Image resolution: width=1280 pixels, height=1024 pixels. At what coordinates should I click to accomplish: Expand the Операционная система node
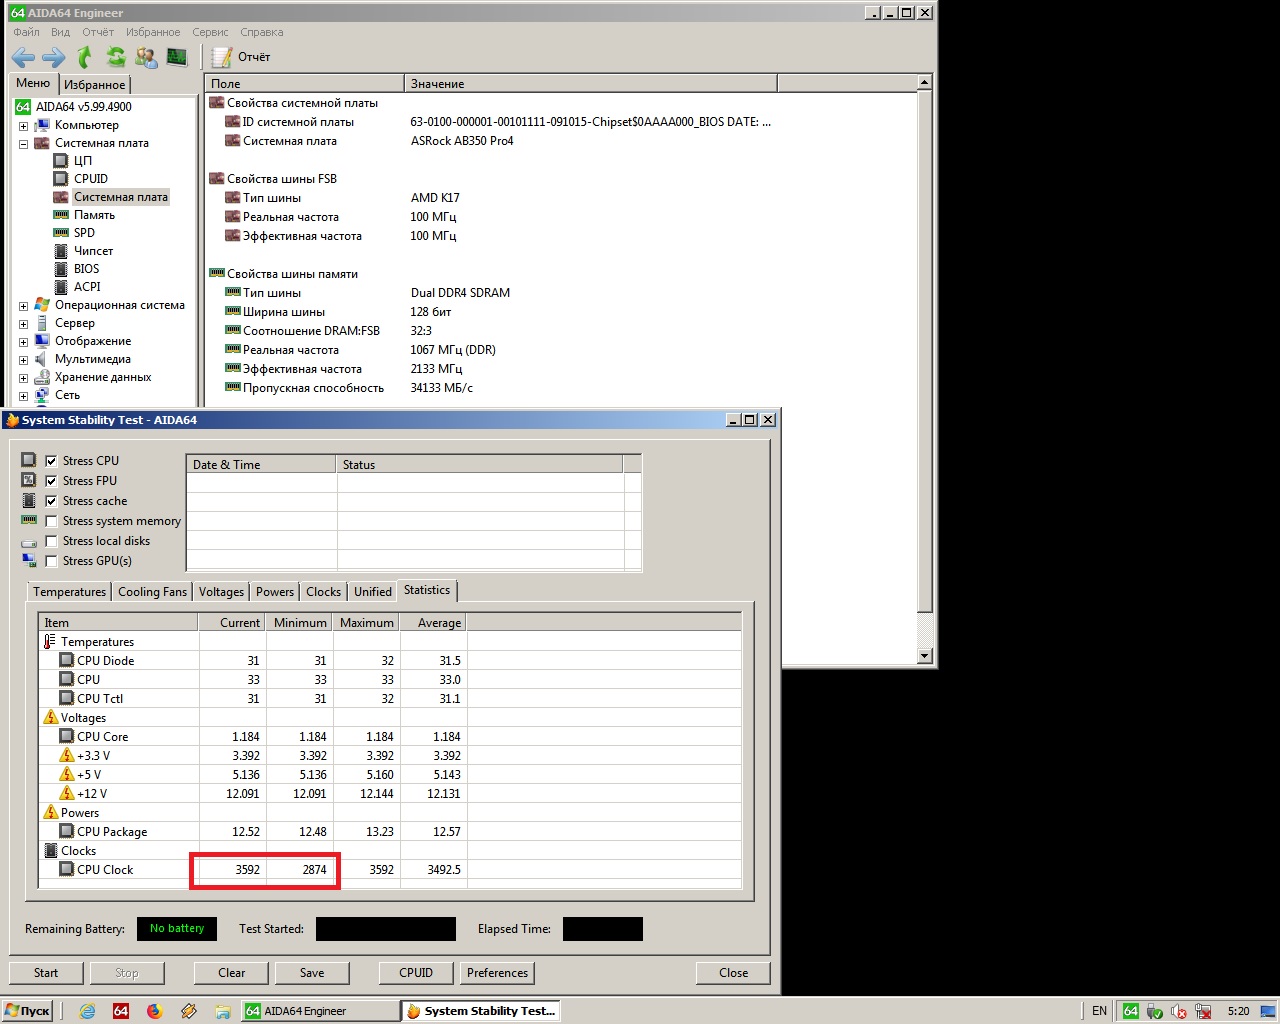(x=23, y=306)
